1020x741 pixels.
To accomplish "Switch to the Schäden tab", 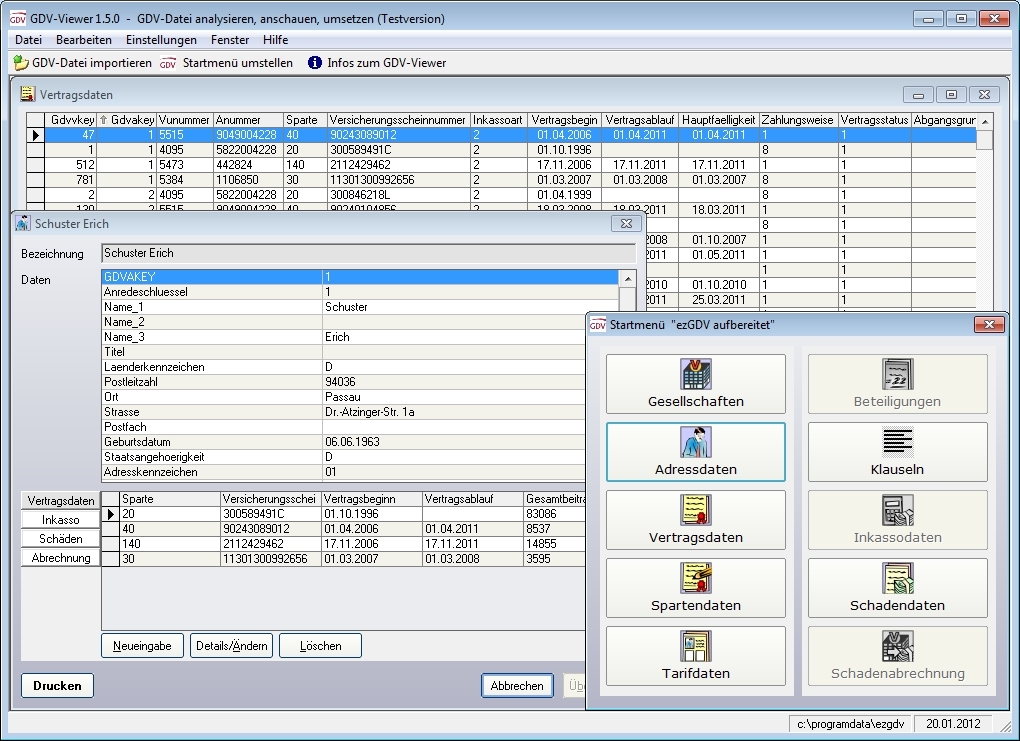I will pos(61,539).
